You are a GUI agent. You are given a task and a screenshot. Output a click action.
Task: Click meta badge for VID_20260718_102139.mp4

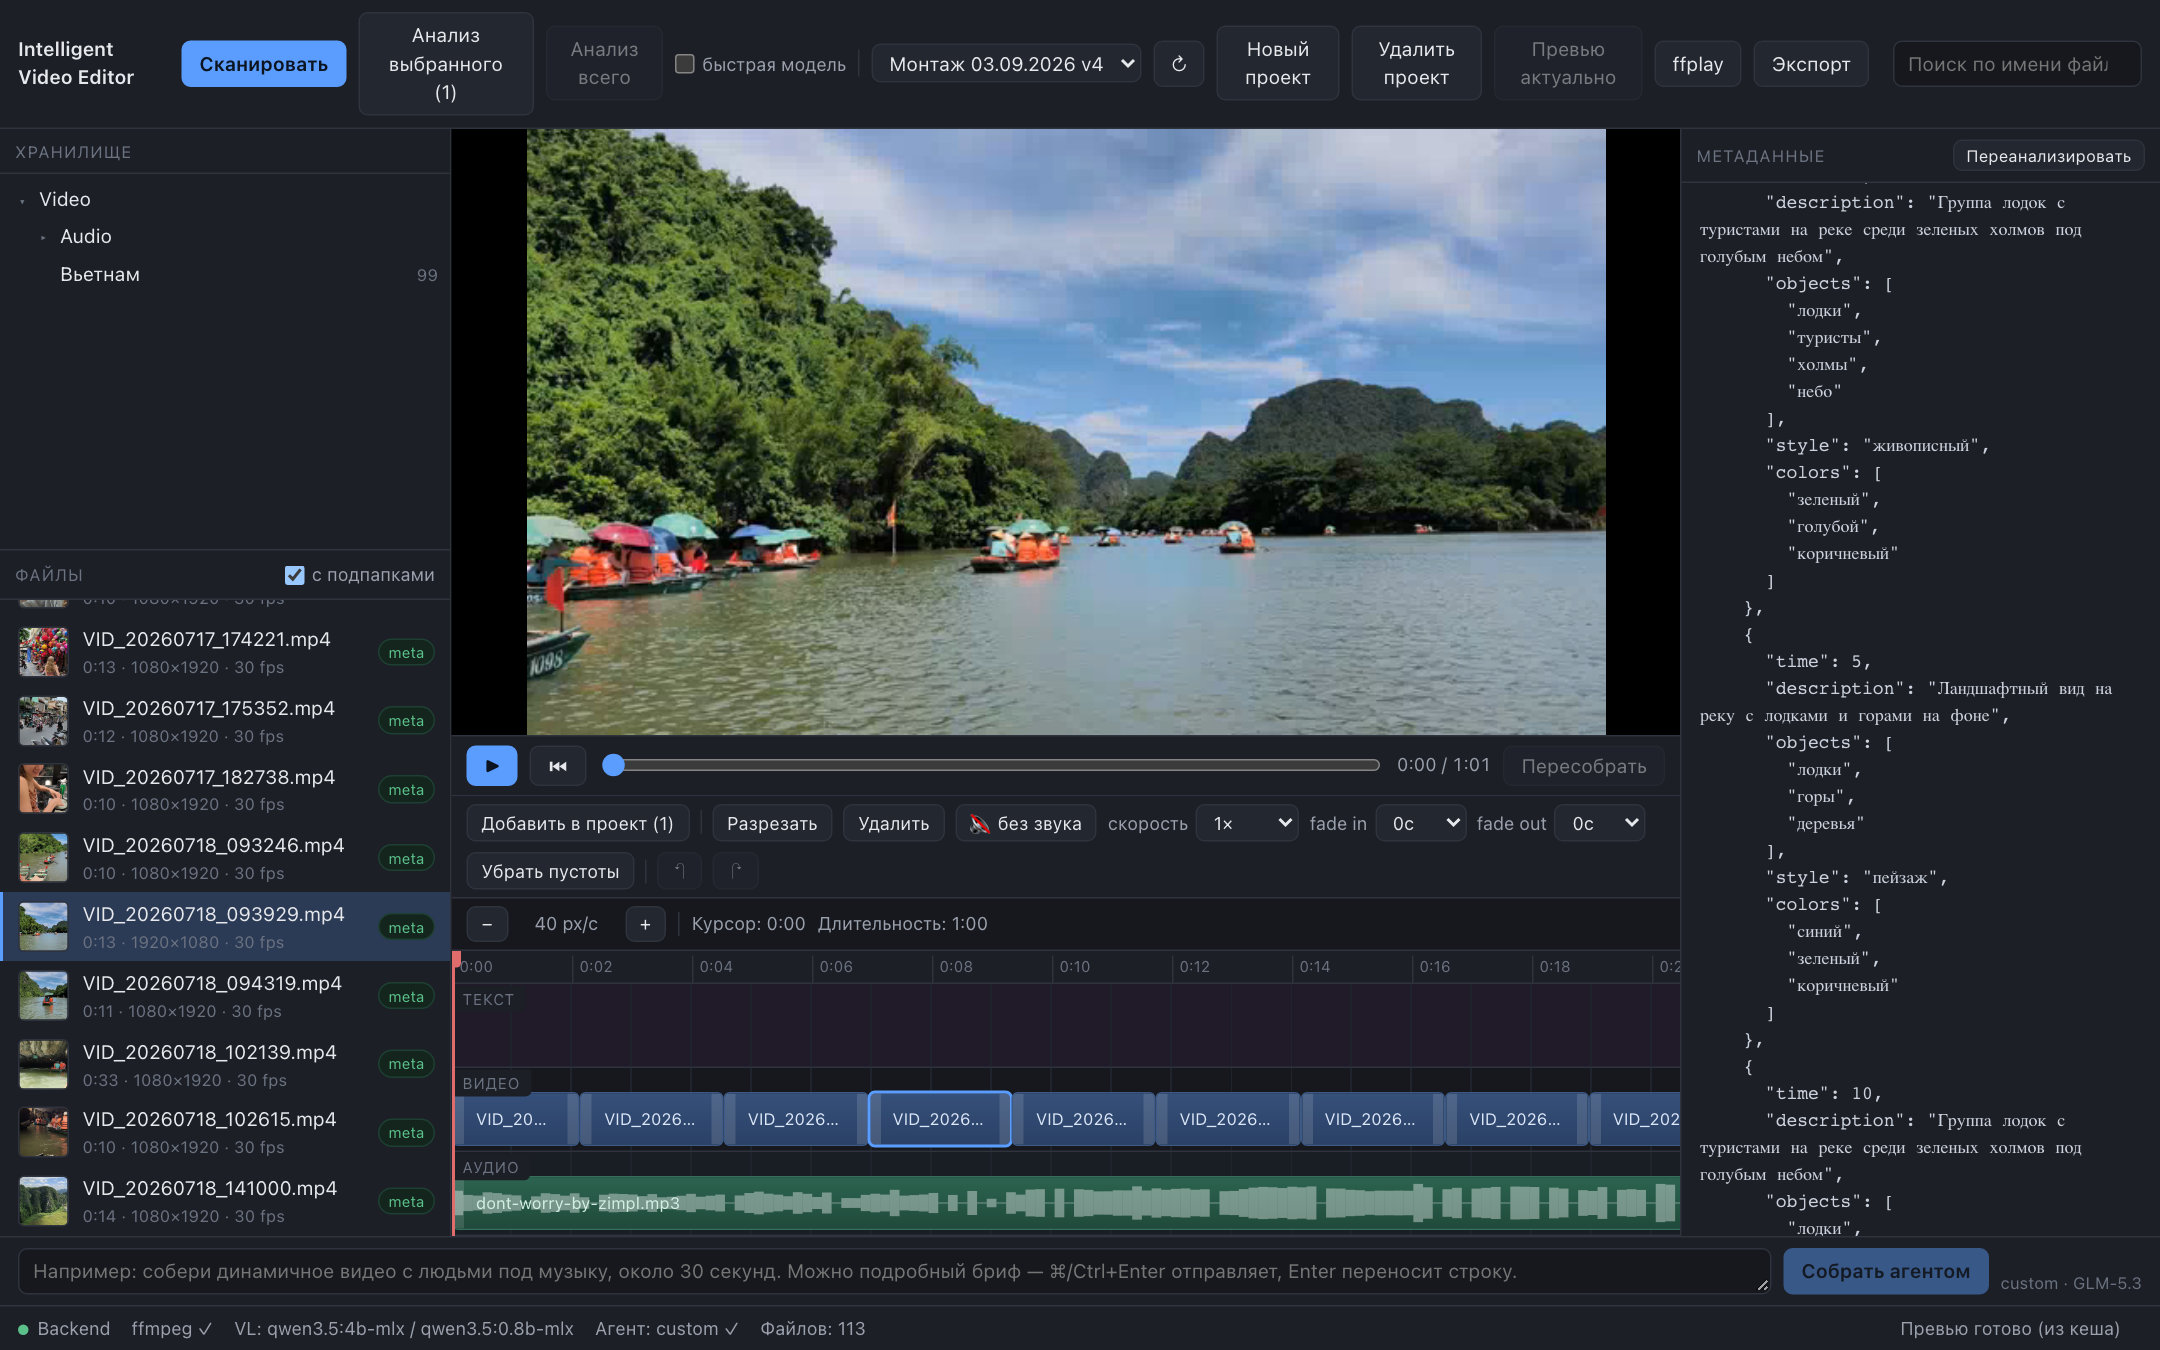[406, 1064]
